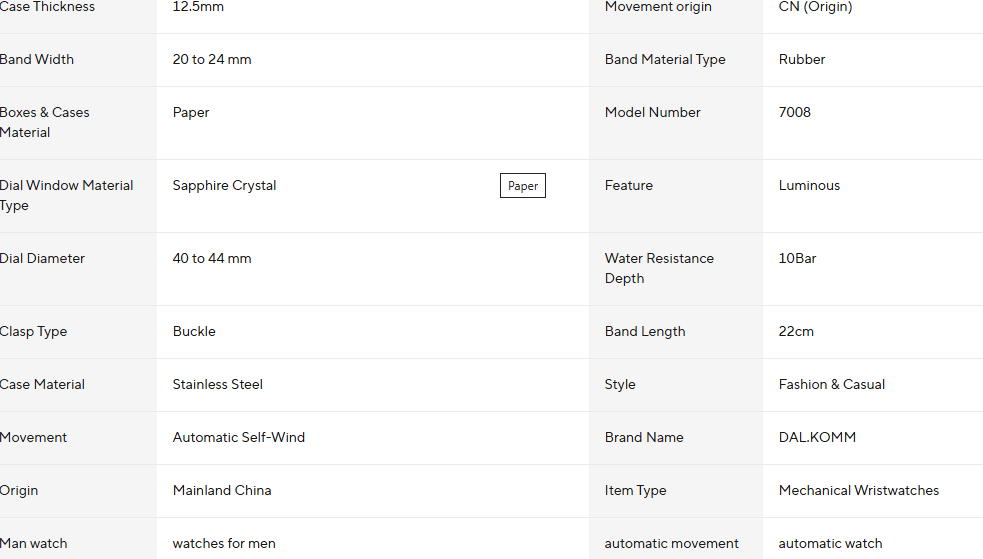
Task: Click the watches for men value
Action: (224, 543)
